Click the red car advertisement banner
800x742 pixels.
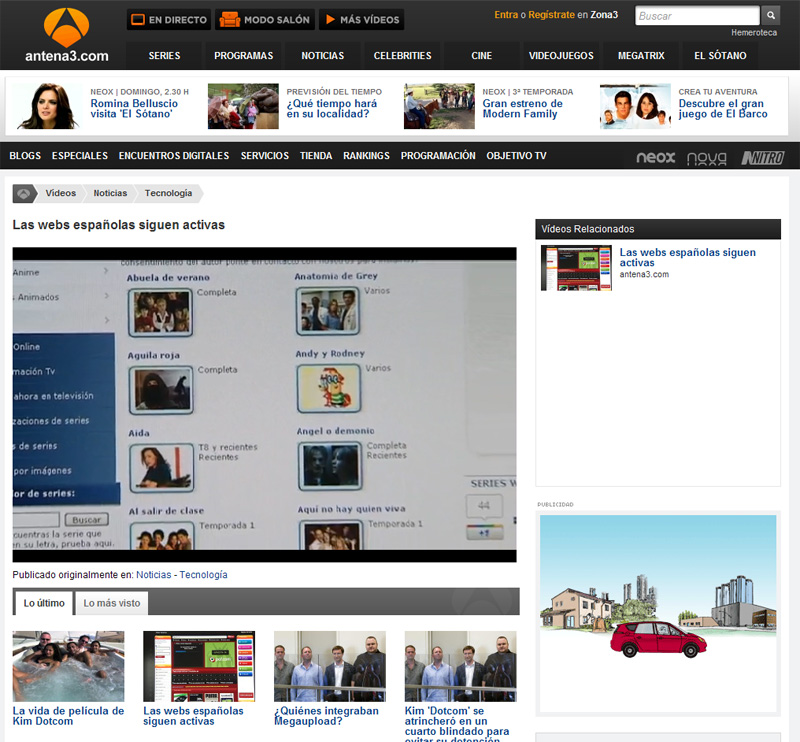click(x=658, y=613)
